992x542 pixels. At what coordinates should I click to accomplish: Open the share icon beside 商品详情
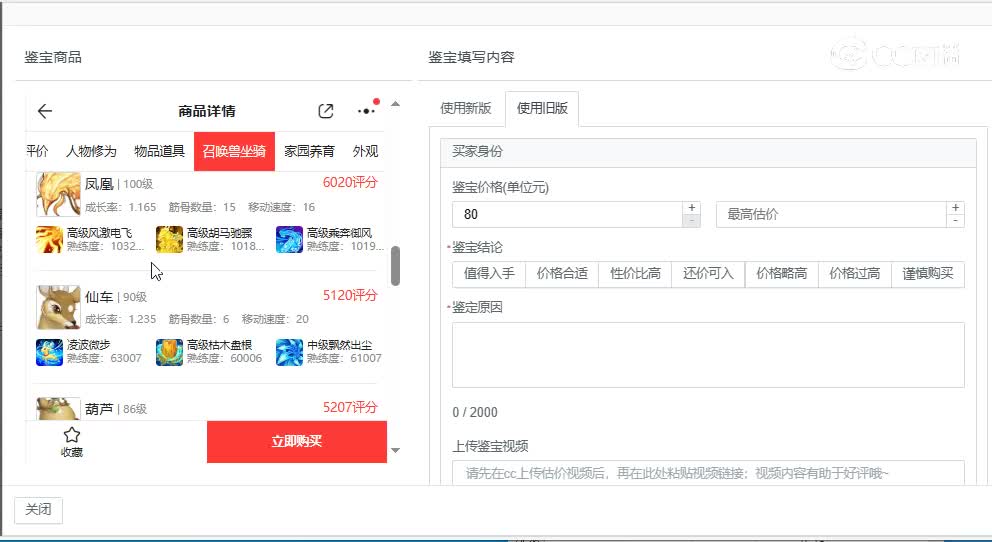325,111
